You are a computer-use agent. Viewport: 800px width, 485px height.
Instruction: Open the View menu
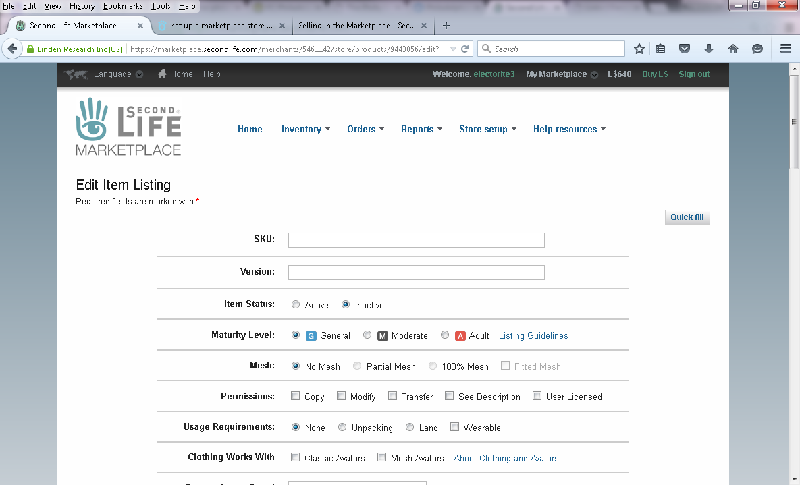(53, 6)
